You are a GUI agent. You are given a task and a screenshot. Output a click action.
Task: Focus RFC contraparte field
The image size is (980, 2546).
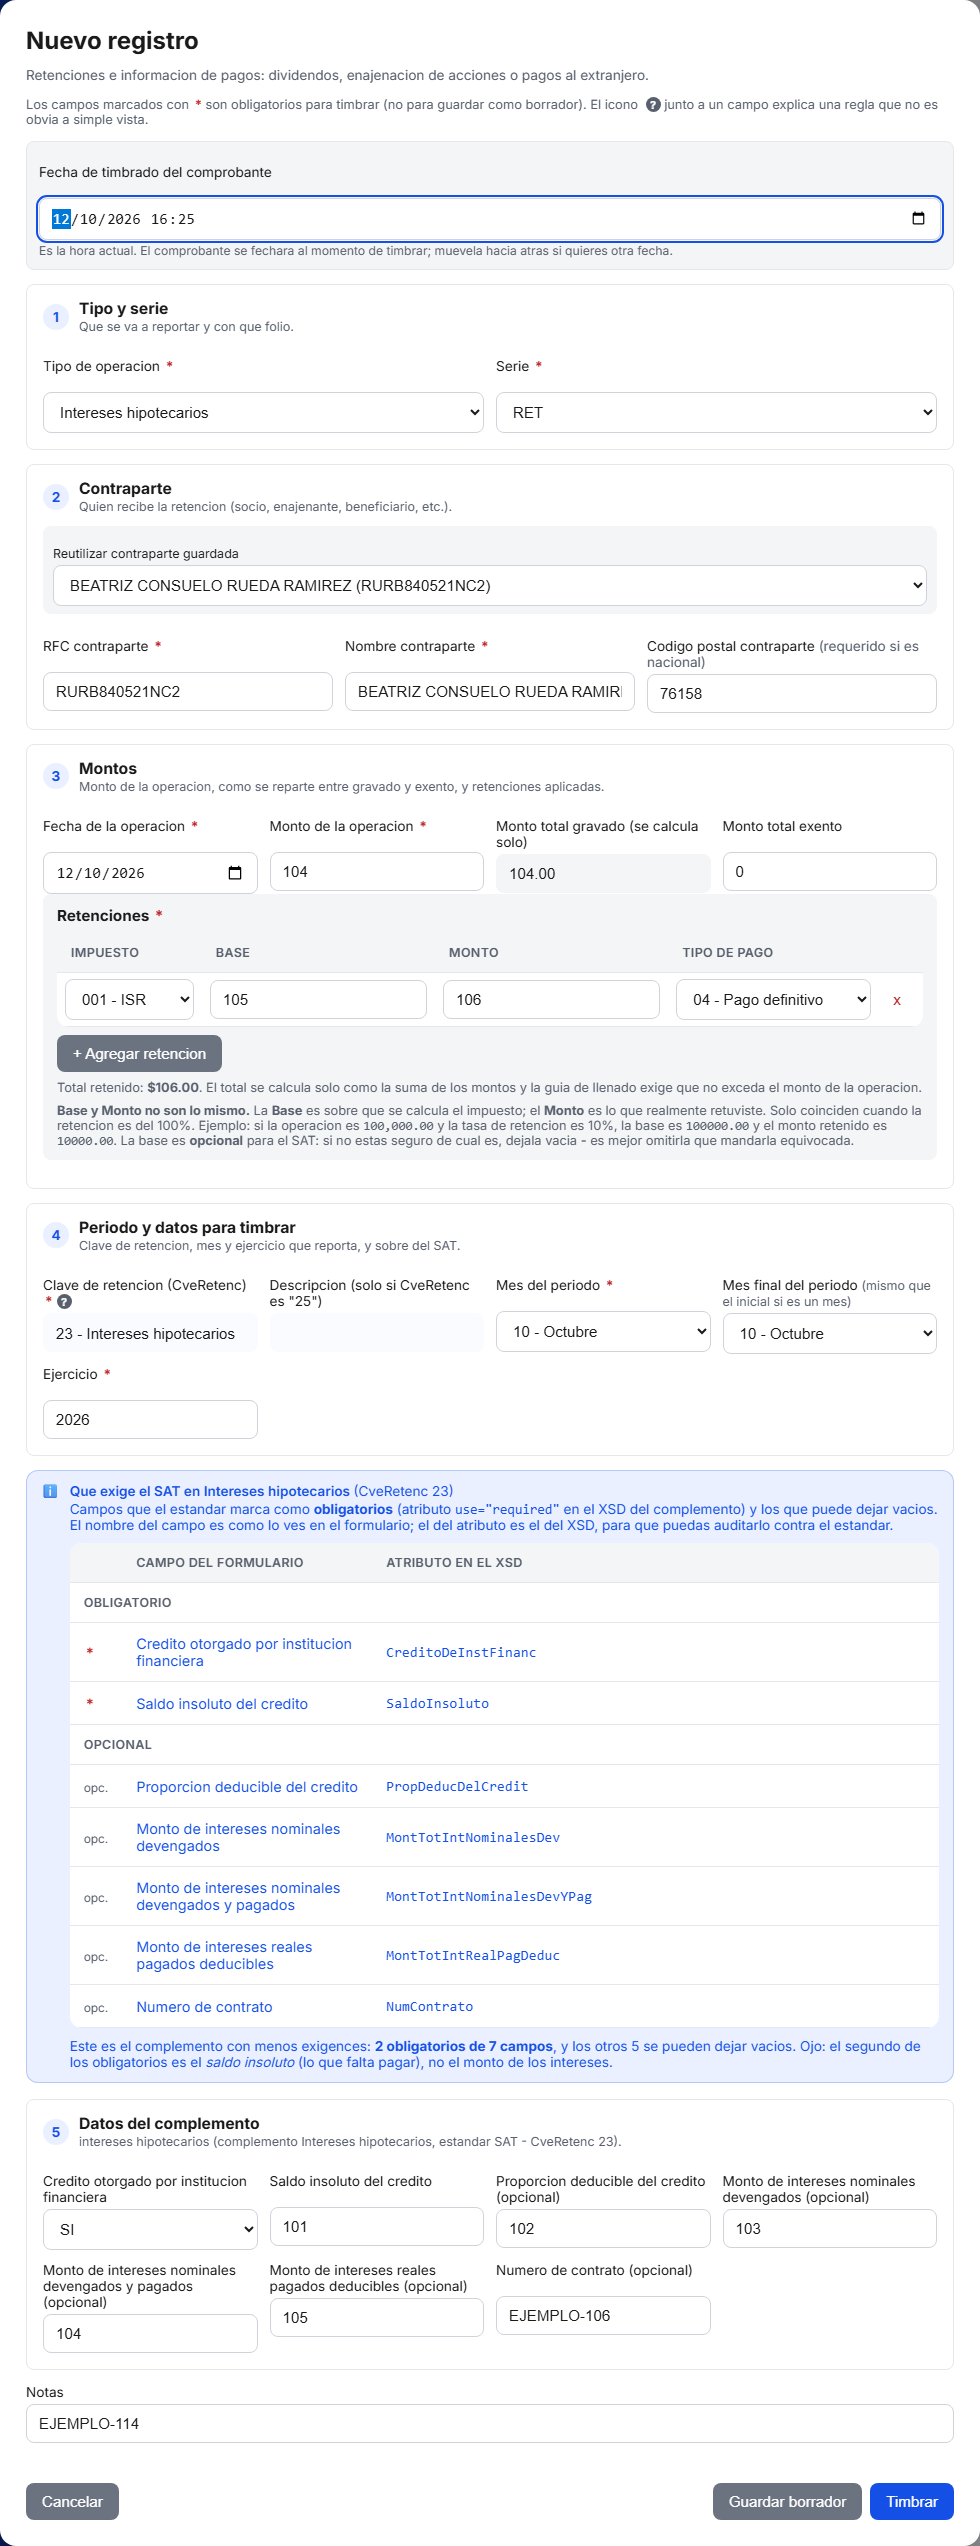click(188, 691)
